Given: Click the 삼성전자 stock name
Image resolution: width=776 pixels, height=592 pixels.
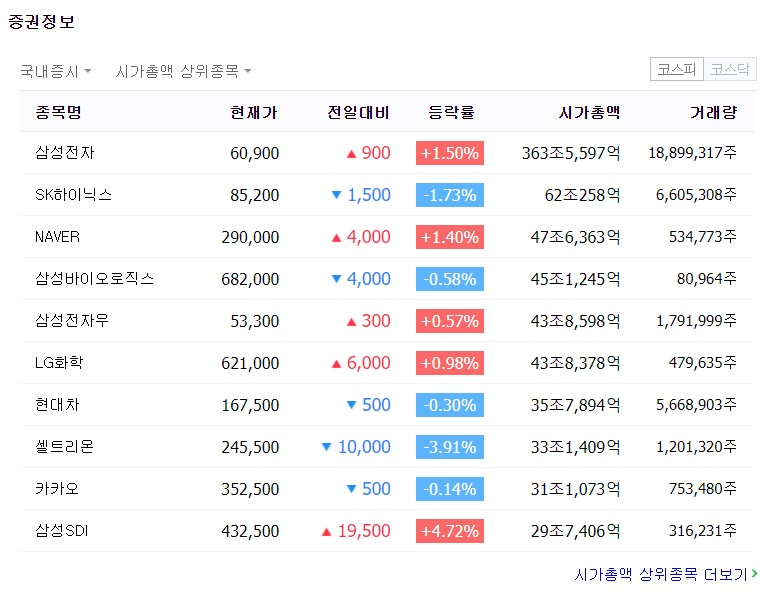Looking at the screenshot, I should tap(64, 152).
